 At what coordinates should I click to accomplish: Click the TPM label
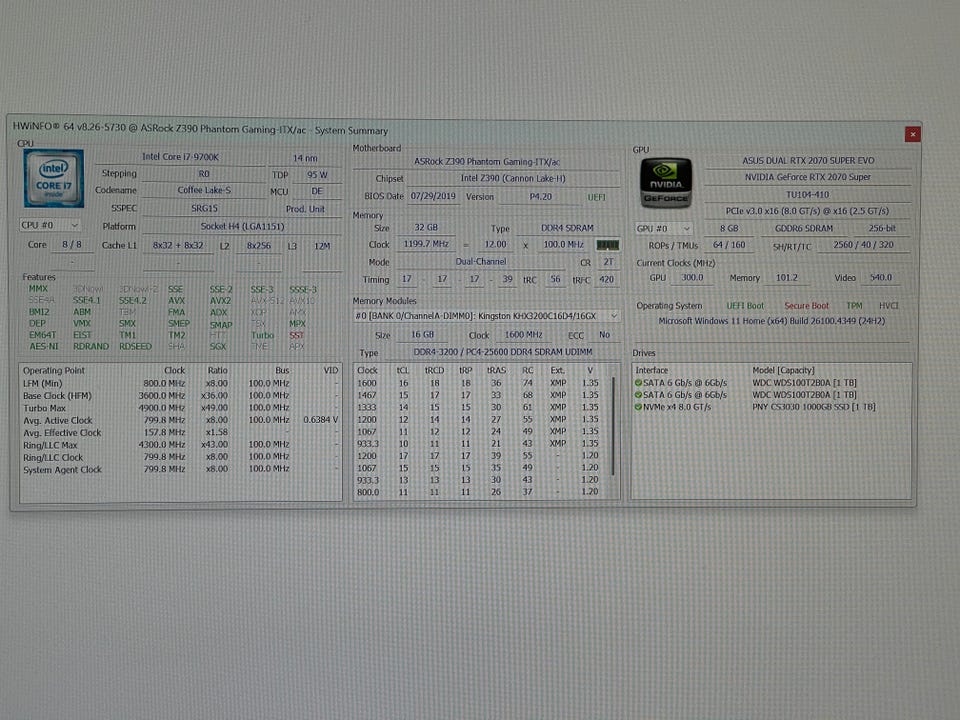(x=854, y=306)
